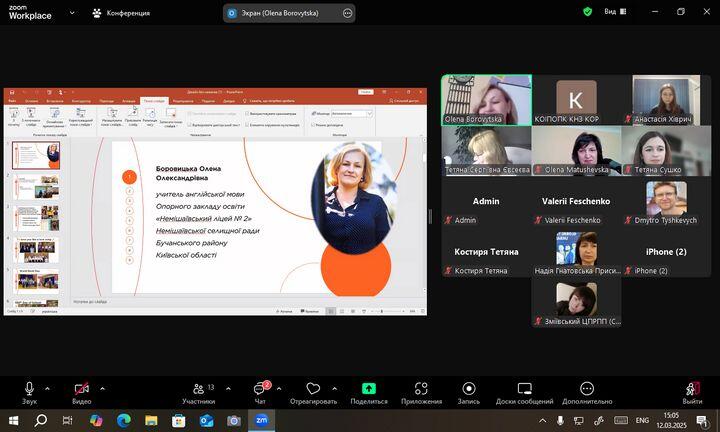This screenshot has height=432, width=720.
Task: Open Файл tab in PowerPoint
Action: tap(12, 101)
